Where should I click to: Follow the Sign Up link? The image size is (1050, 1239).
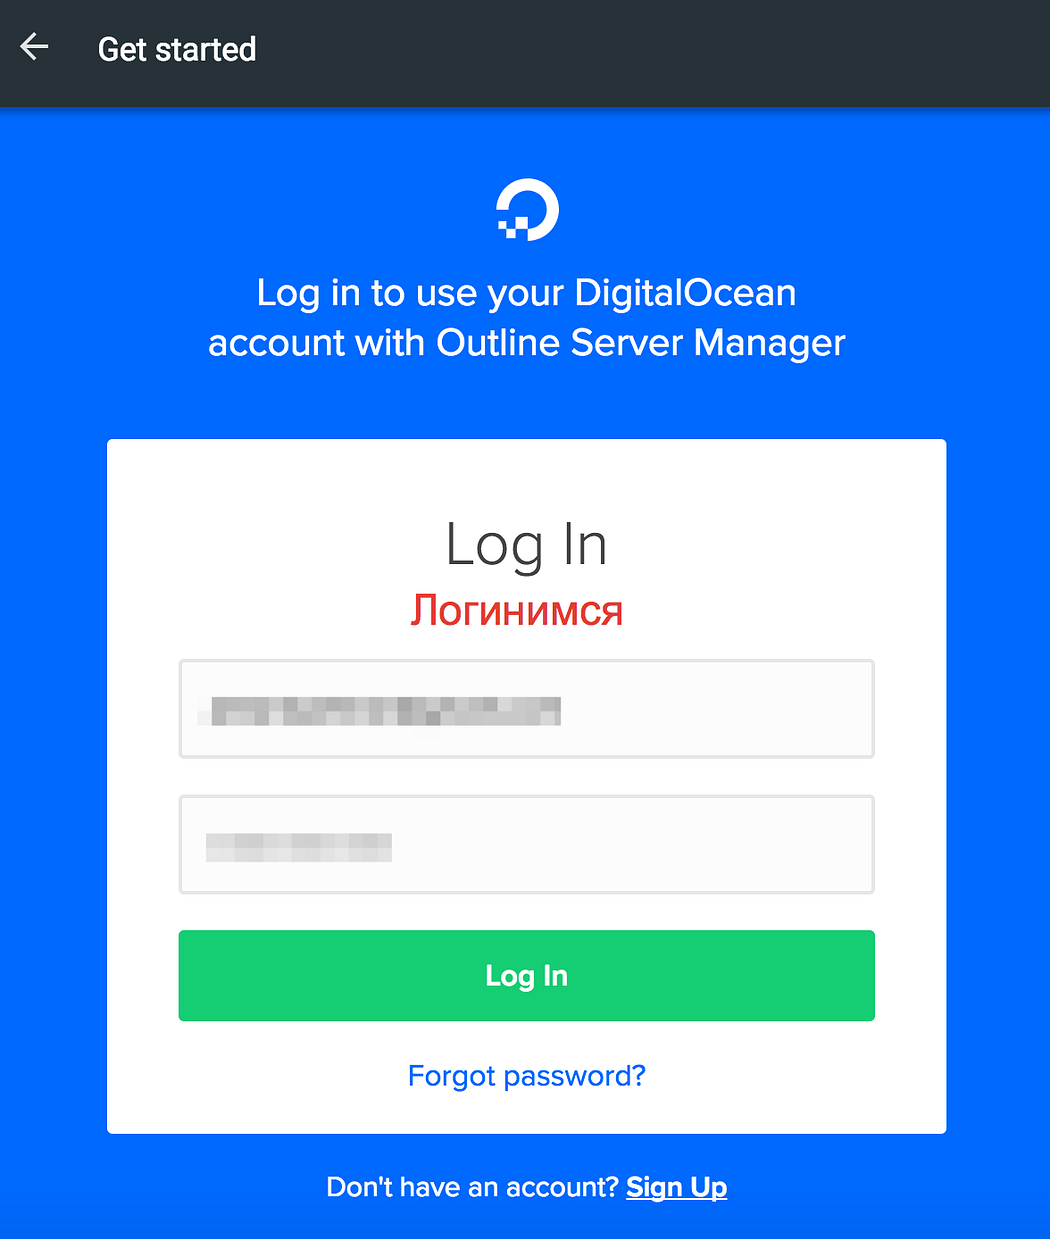[676, 1187]
